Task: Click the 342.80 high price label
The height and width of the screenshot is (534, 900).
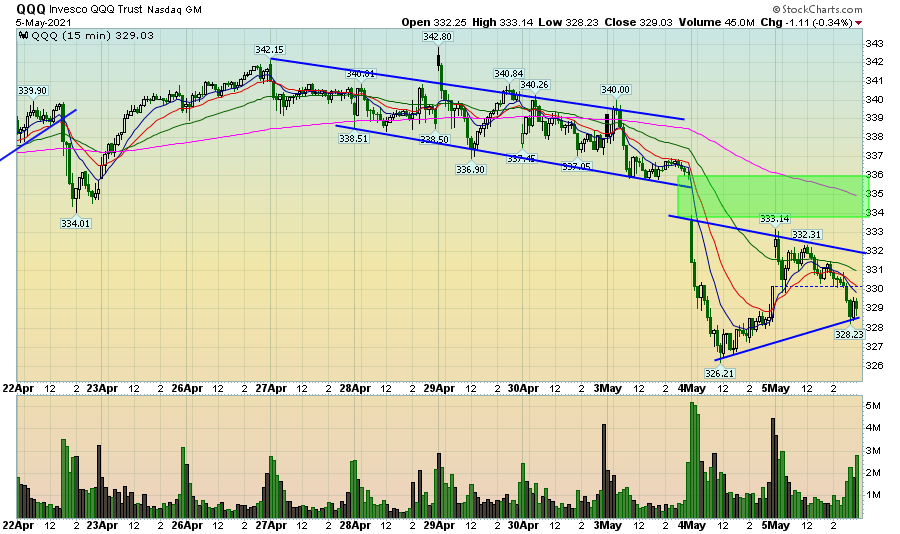Action: click(437, 37)
